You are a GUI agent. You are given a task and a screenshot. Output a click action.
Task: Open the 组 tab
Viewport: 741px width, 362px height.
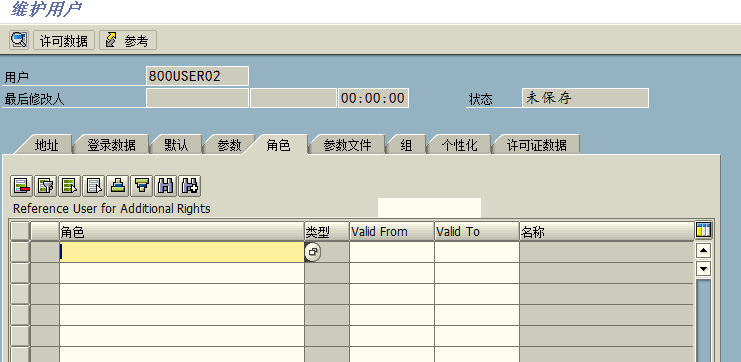(406, 145)
